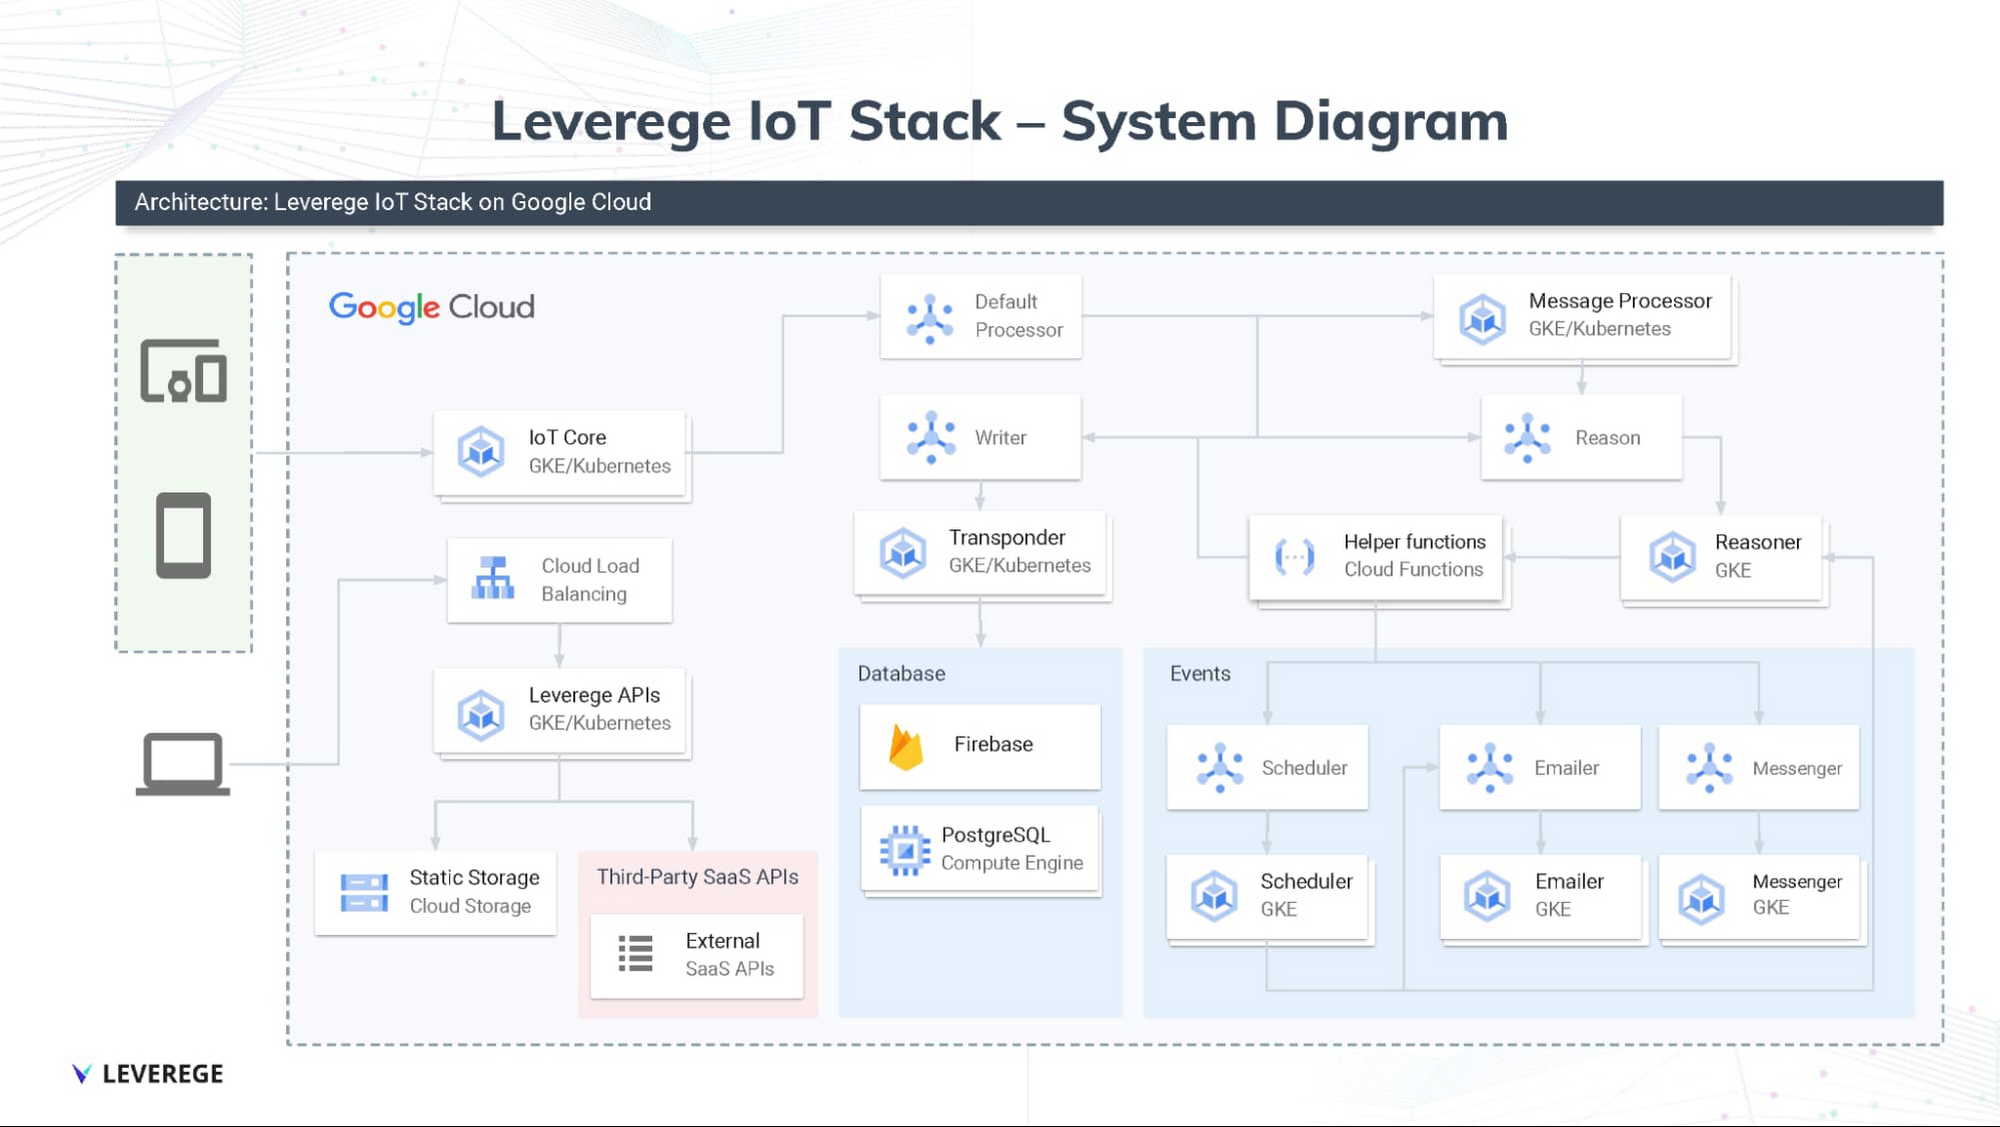
Task: Click the 'Events' section heading
Action: click(x=1200, y=673)
